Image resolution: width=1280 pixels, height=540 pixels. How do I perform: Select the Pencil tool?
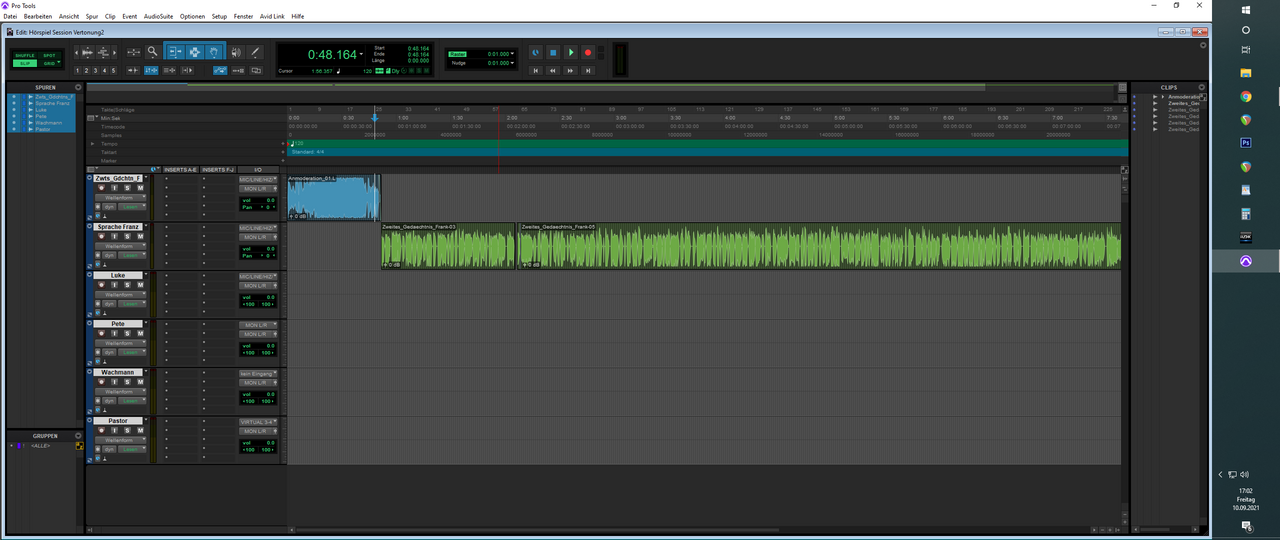coord(255,52)
